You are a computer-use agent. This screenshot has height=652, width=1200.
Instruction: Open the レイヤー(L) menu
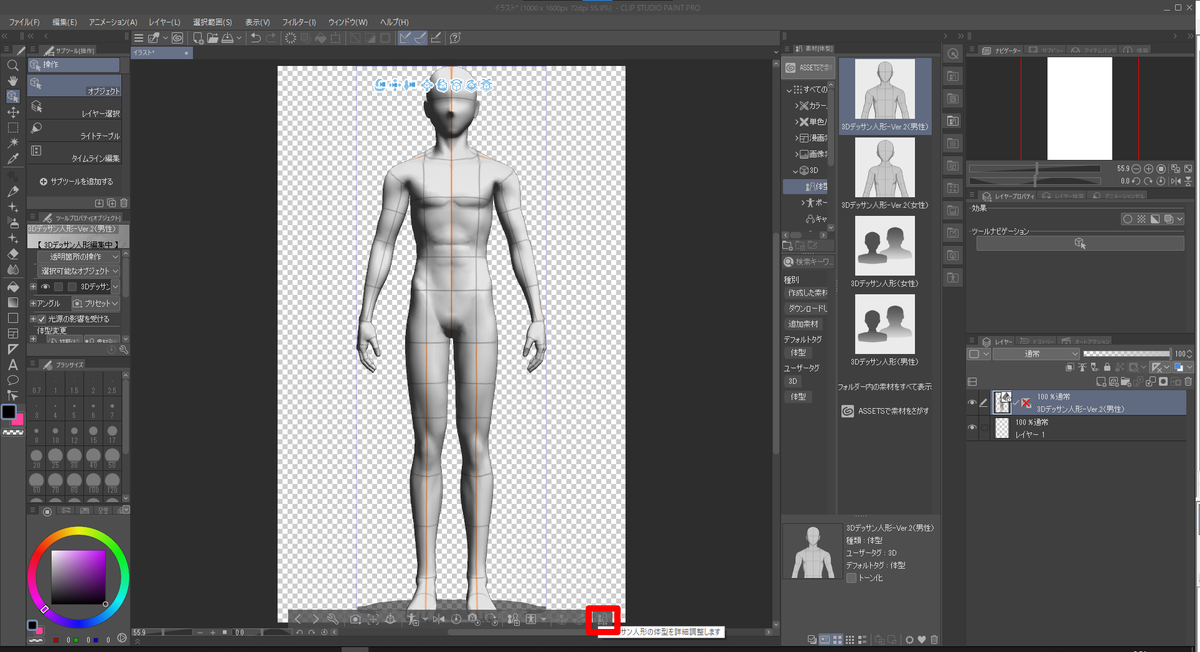(x=165, y=21)
